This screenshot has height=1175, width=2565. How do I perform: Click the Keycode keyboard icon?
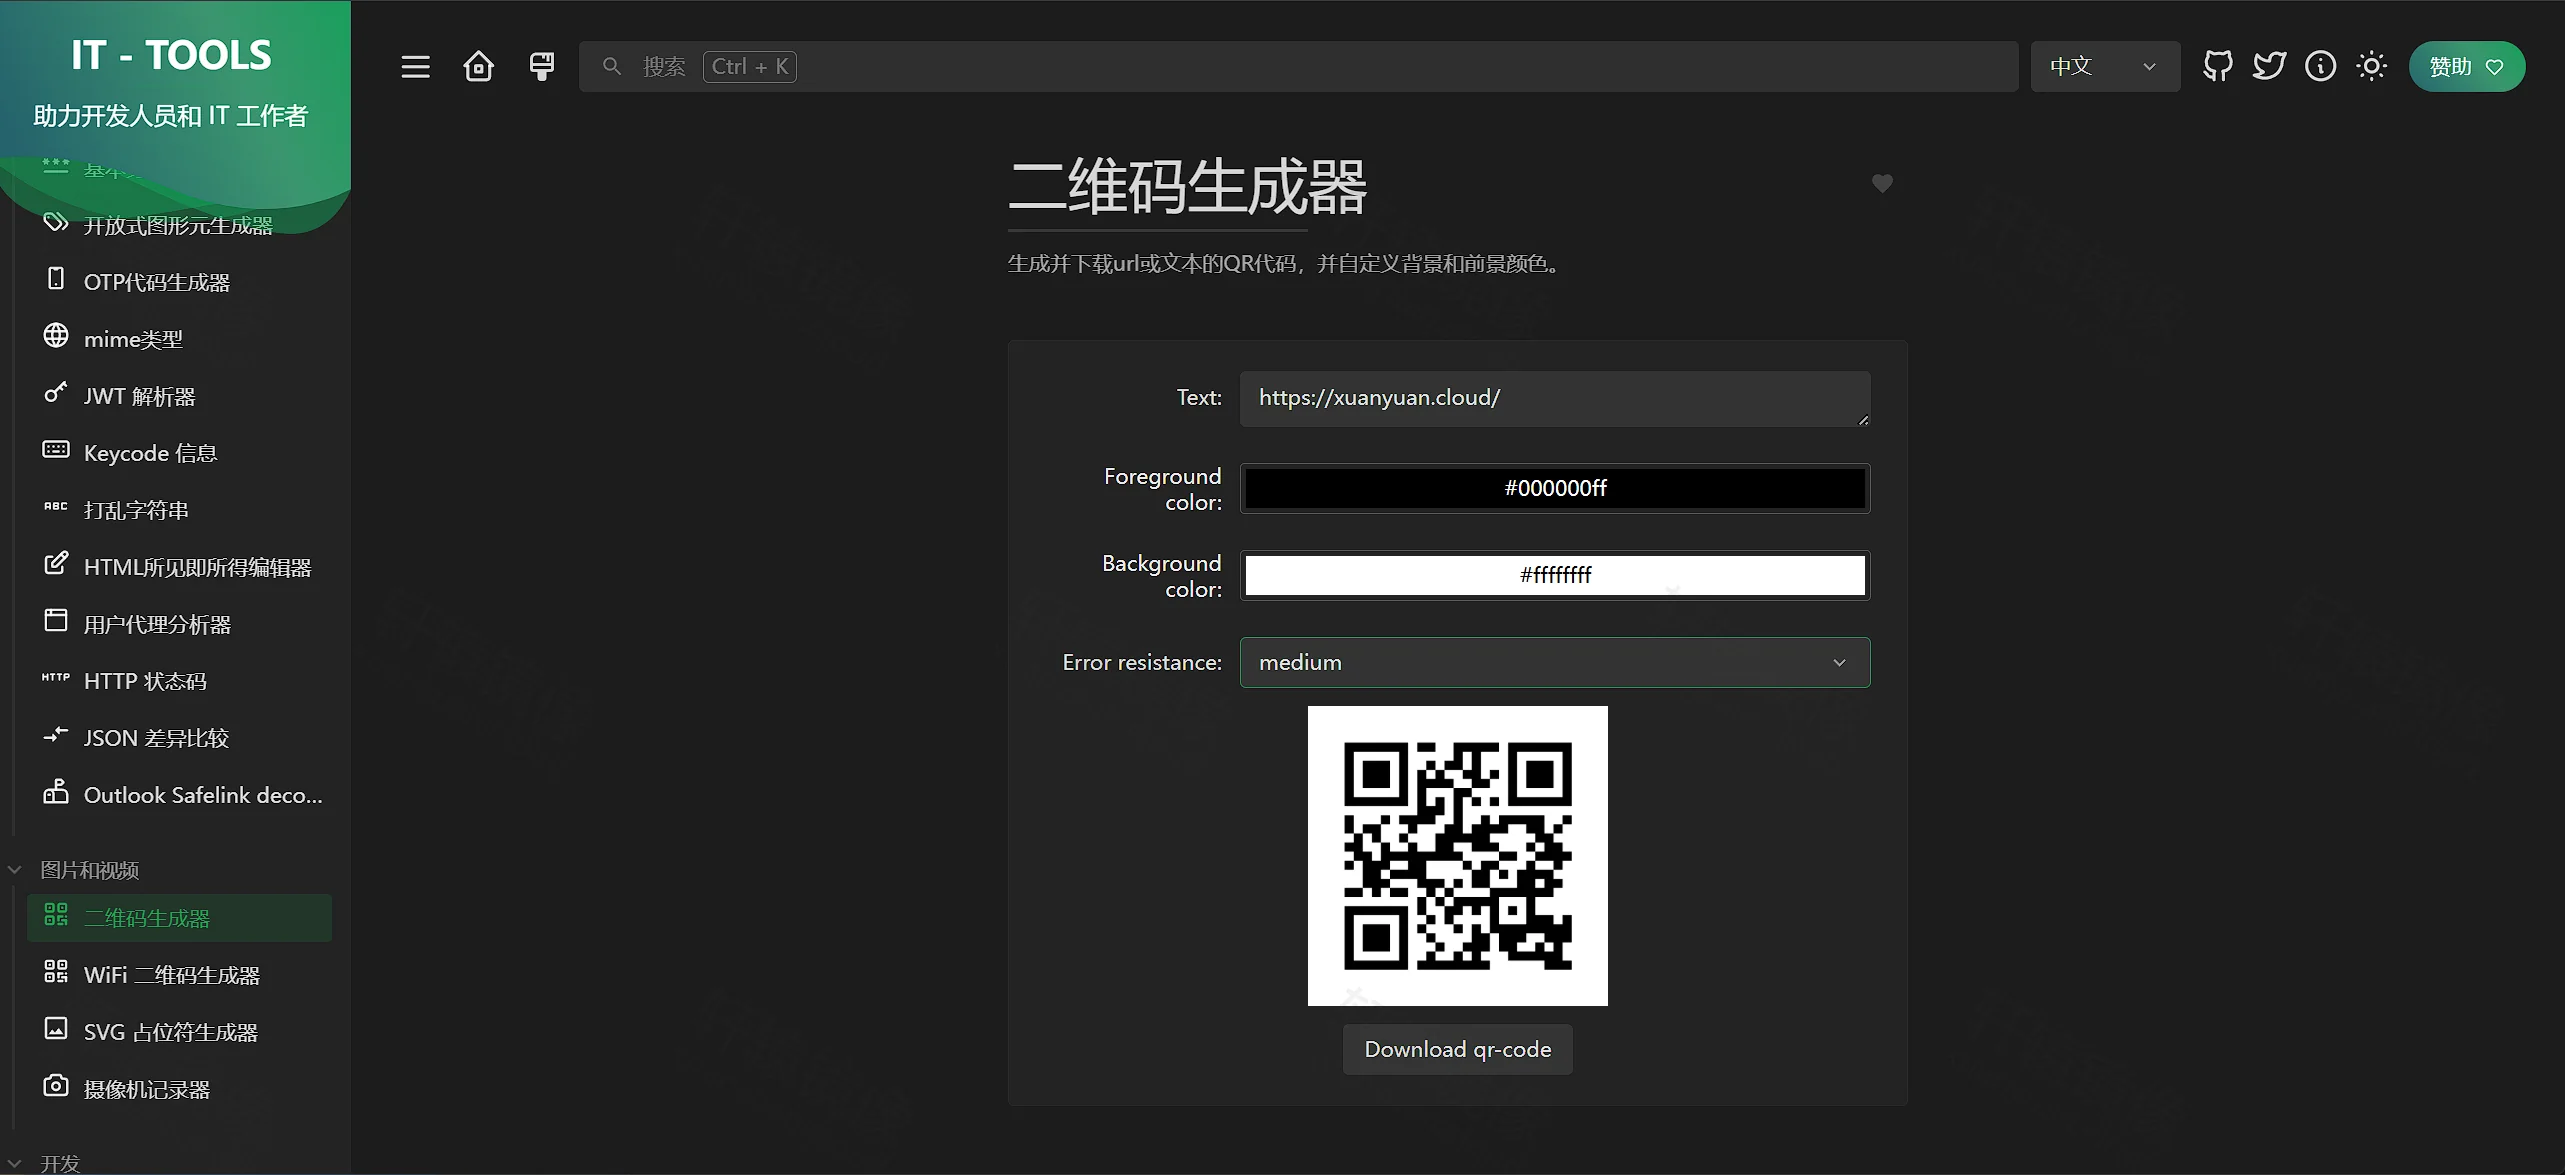coord(56,449)
